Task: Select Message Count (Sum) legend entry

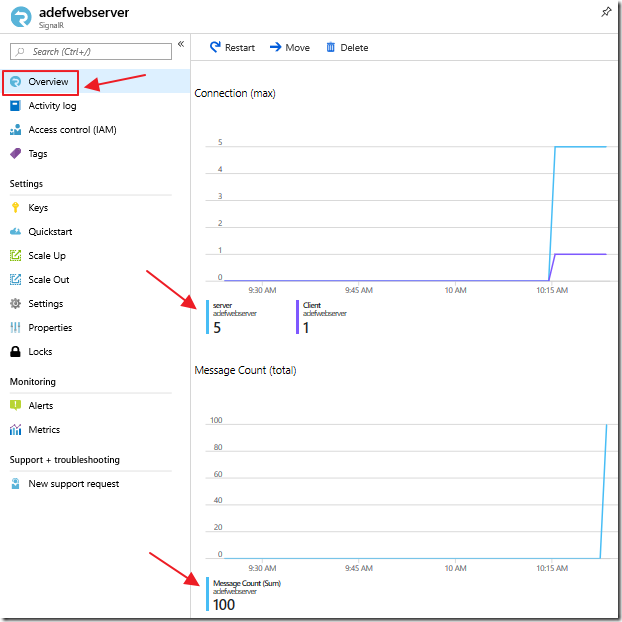Action: tap(244, 595)
